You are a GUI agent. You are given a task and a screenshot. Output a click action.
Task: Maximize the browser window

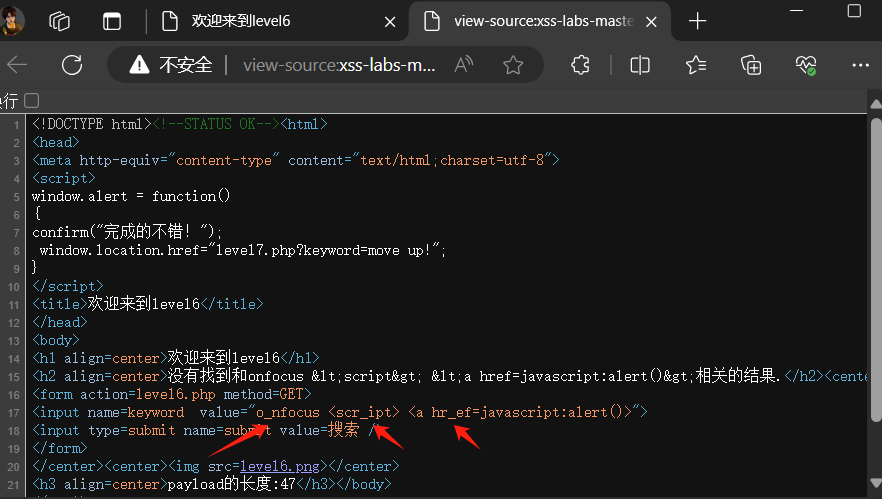854,11
